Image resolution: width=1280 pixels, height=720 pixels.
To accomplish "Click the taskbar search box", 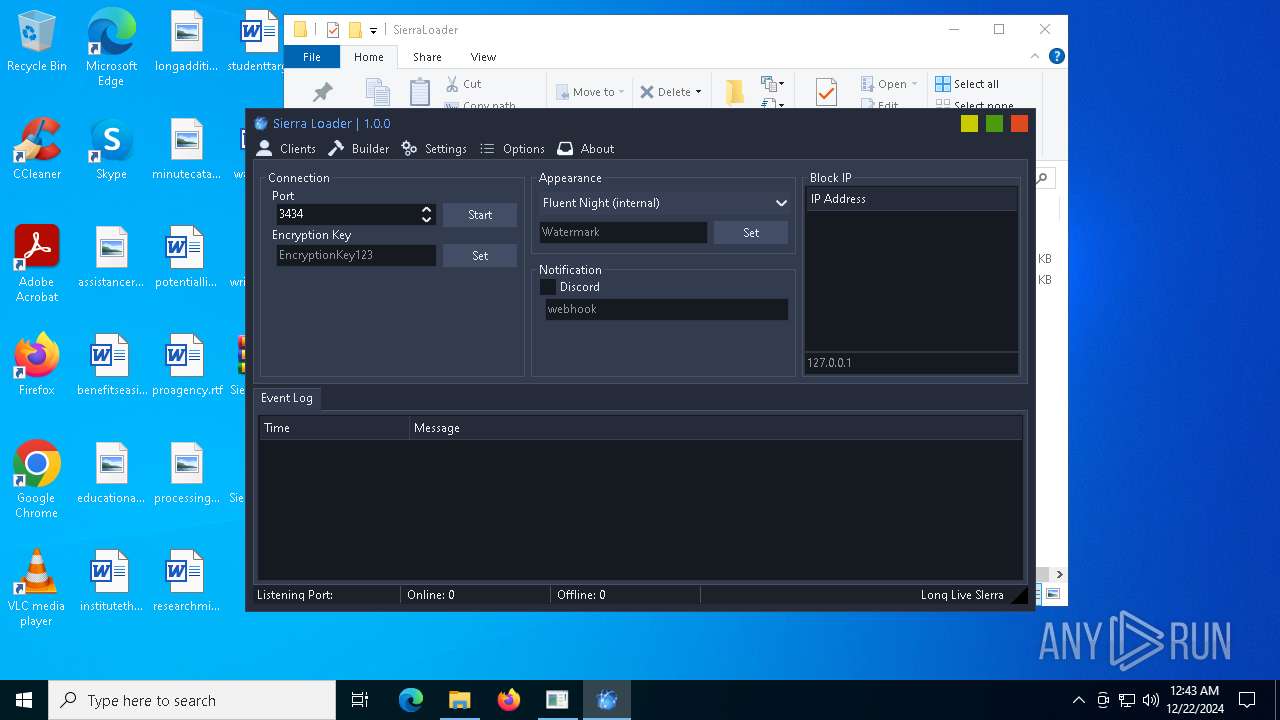I will coord(192,700).
